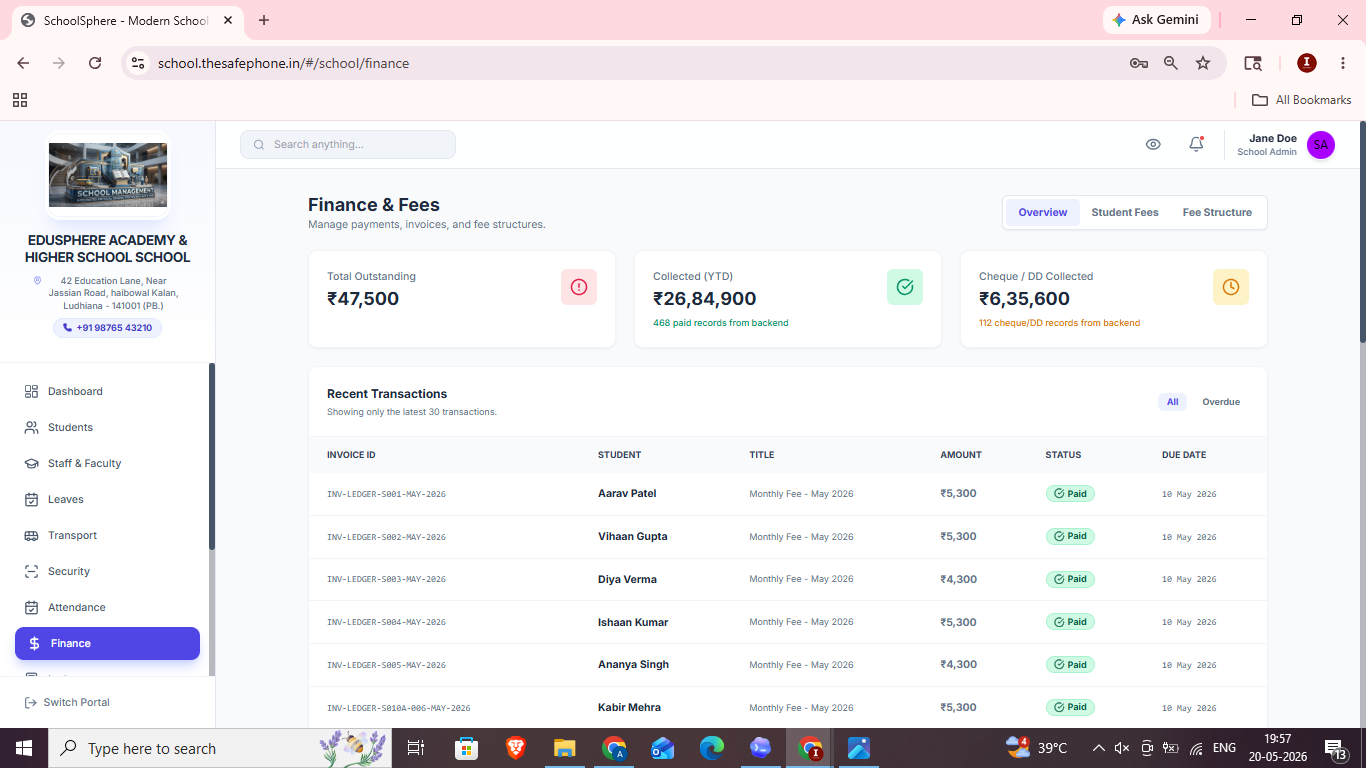
Task: Click the Ask Gemini button
Action: (1156, 20)
